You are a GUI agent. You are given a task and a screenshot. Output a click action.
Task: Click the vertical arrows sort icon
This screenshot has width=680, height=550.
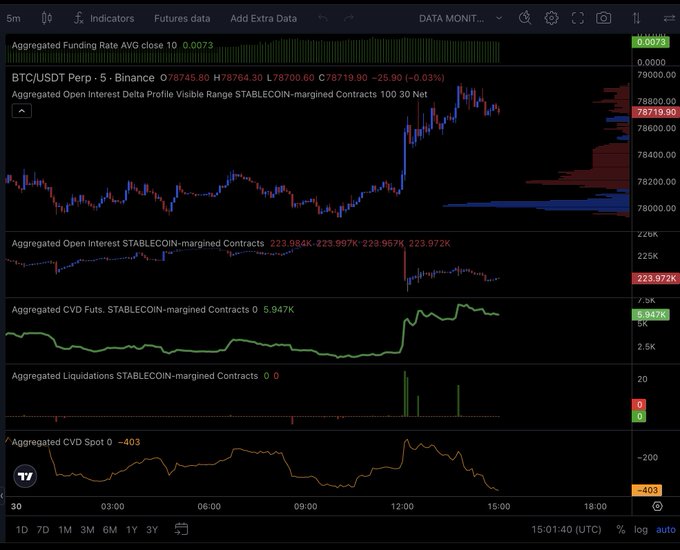(636, 18)
